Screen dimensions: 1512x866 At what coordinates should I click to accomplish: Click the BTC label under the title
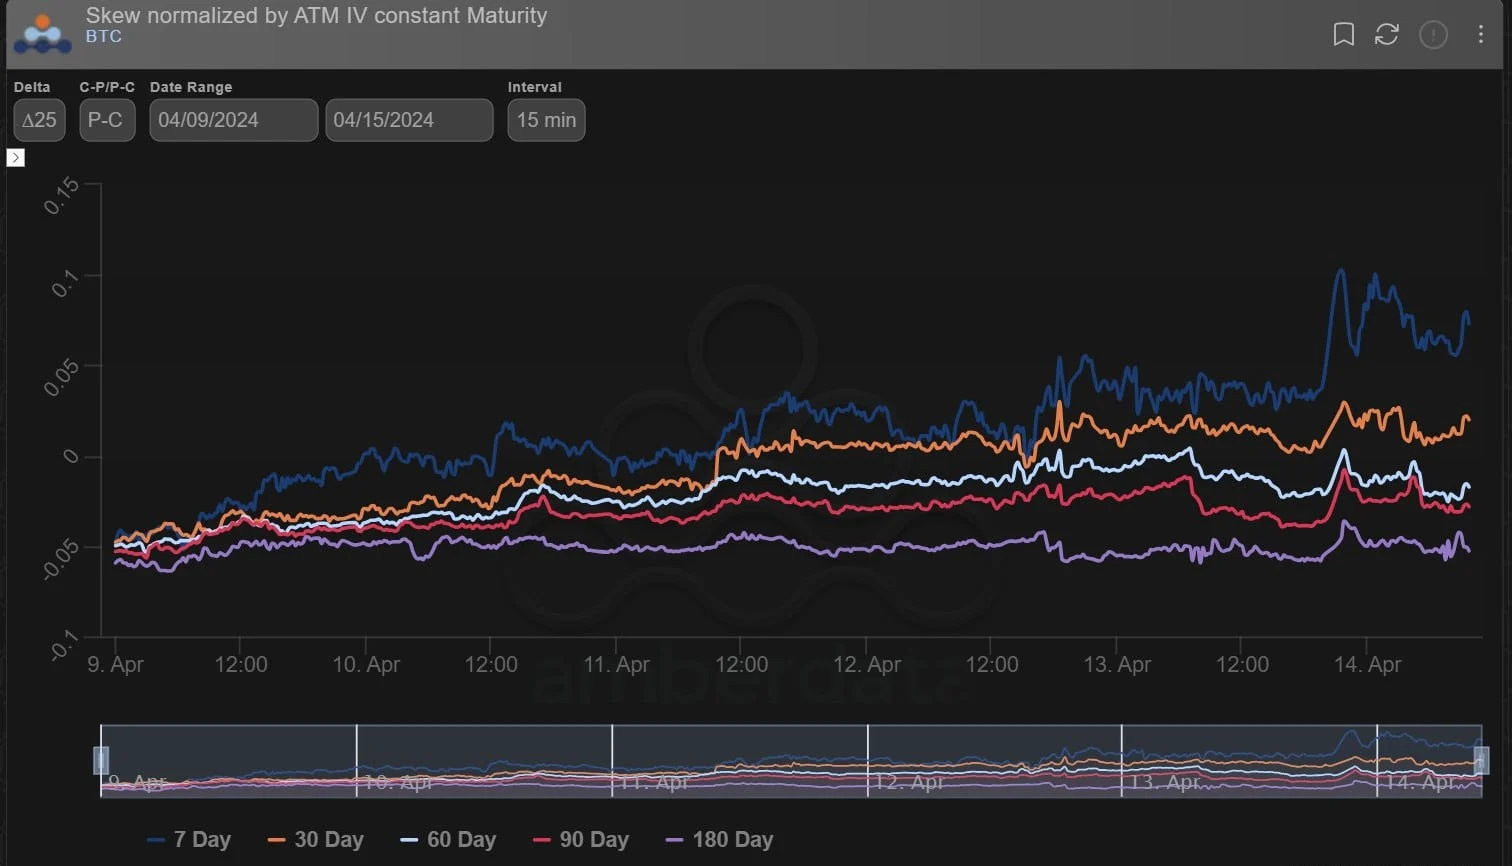pyautogui.click(x=104, y=37)
